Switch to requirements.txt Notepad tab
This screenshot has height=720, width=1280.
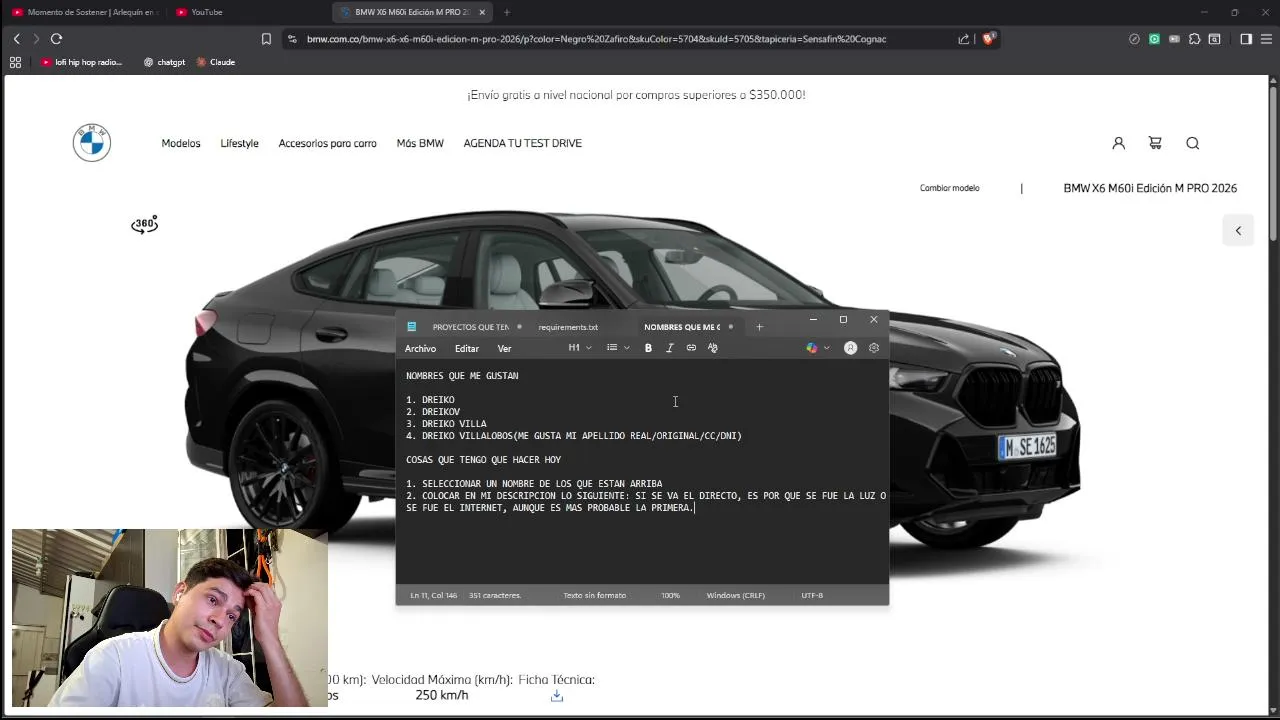(568, 327)
